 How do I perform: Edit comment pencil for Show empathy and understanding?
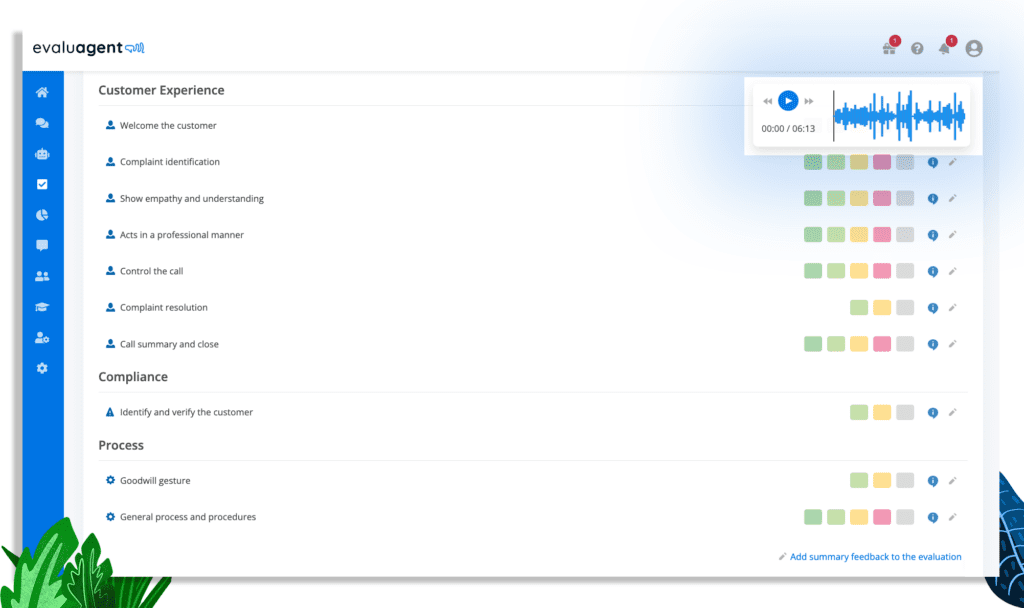point(953,198)
